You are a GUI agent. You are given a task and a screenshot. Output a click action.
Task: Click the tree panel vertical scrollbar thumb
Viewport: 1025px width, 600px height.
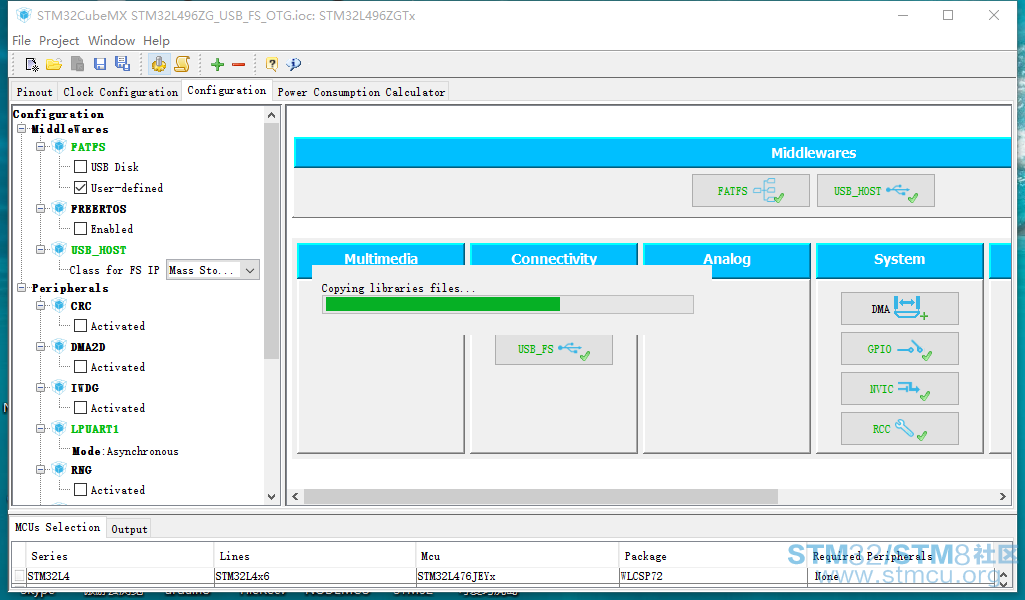coord(271,241)
